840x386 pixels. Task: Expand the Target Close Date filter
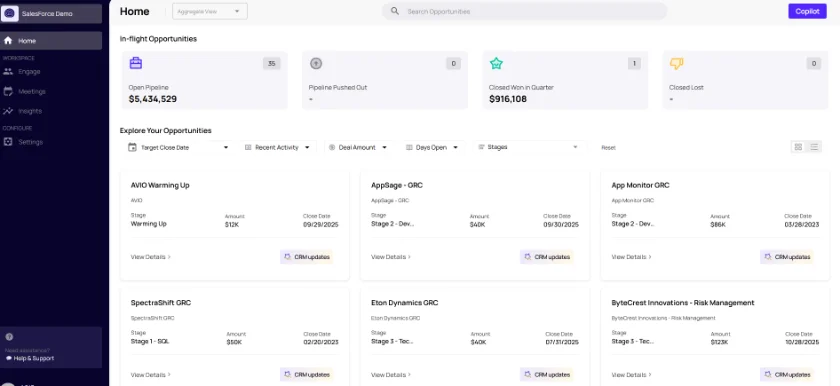[178, 147]
